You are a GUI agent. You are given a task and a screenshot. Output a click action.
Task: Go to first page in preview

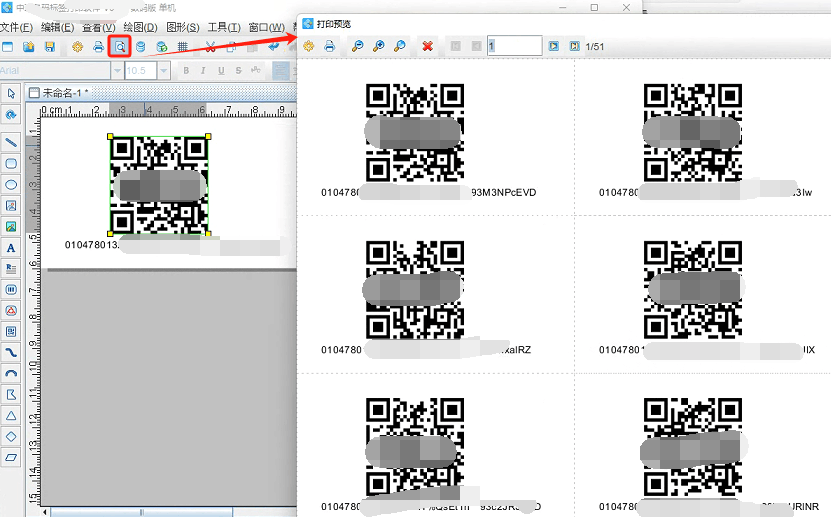[x=455, y=47]
